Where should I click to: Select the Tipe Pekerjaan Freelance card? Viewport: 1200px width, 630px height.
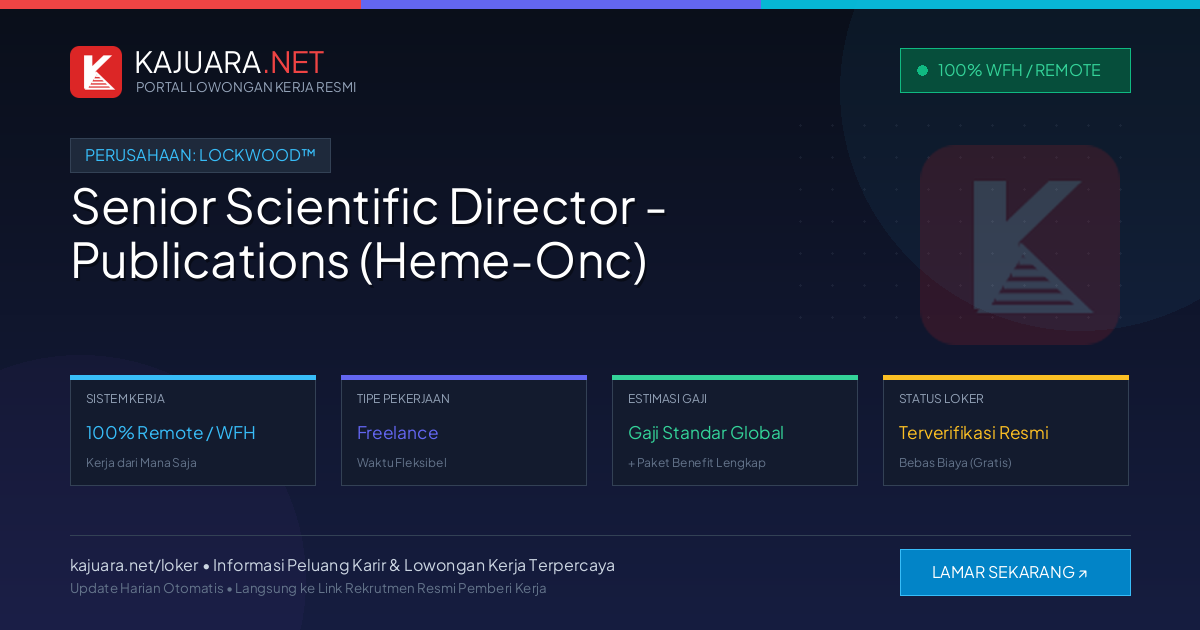tap(464, 430)
